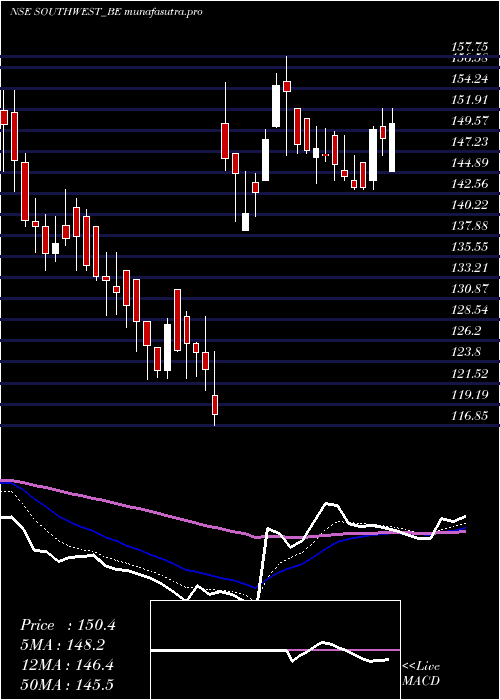The image size is (500, 700).
Task: Select the 147.23 price axis label
Action: (x=469, y=142)
